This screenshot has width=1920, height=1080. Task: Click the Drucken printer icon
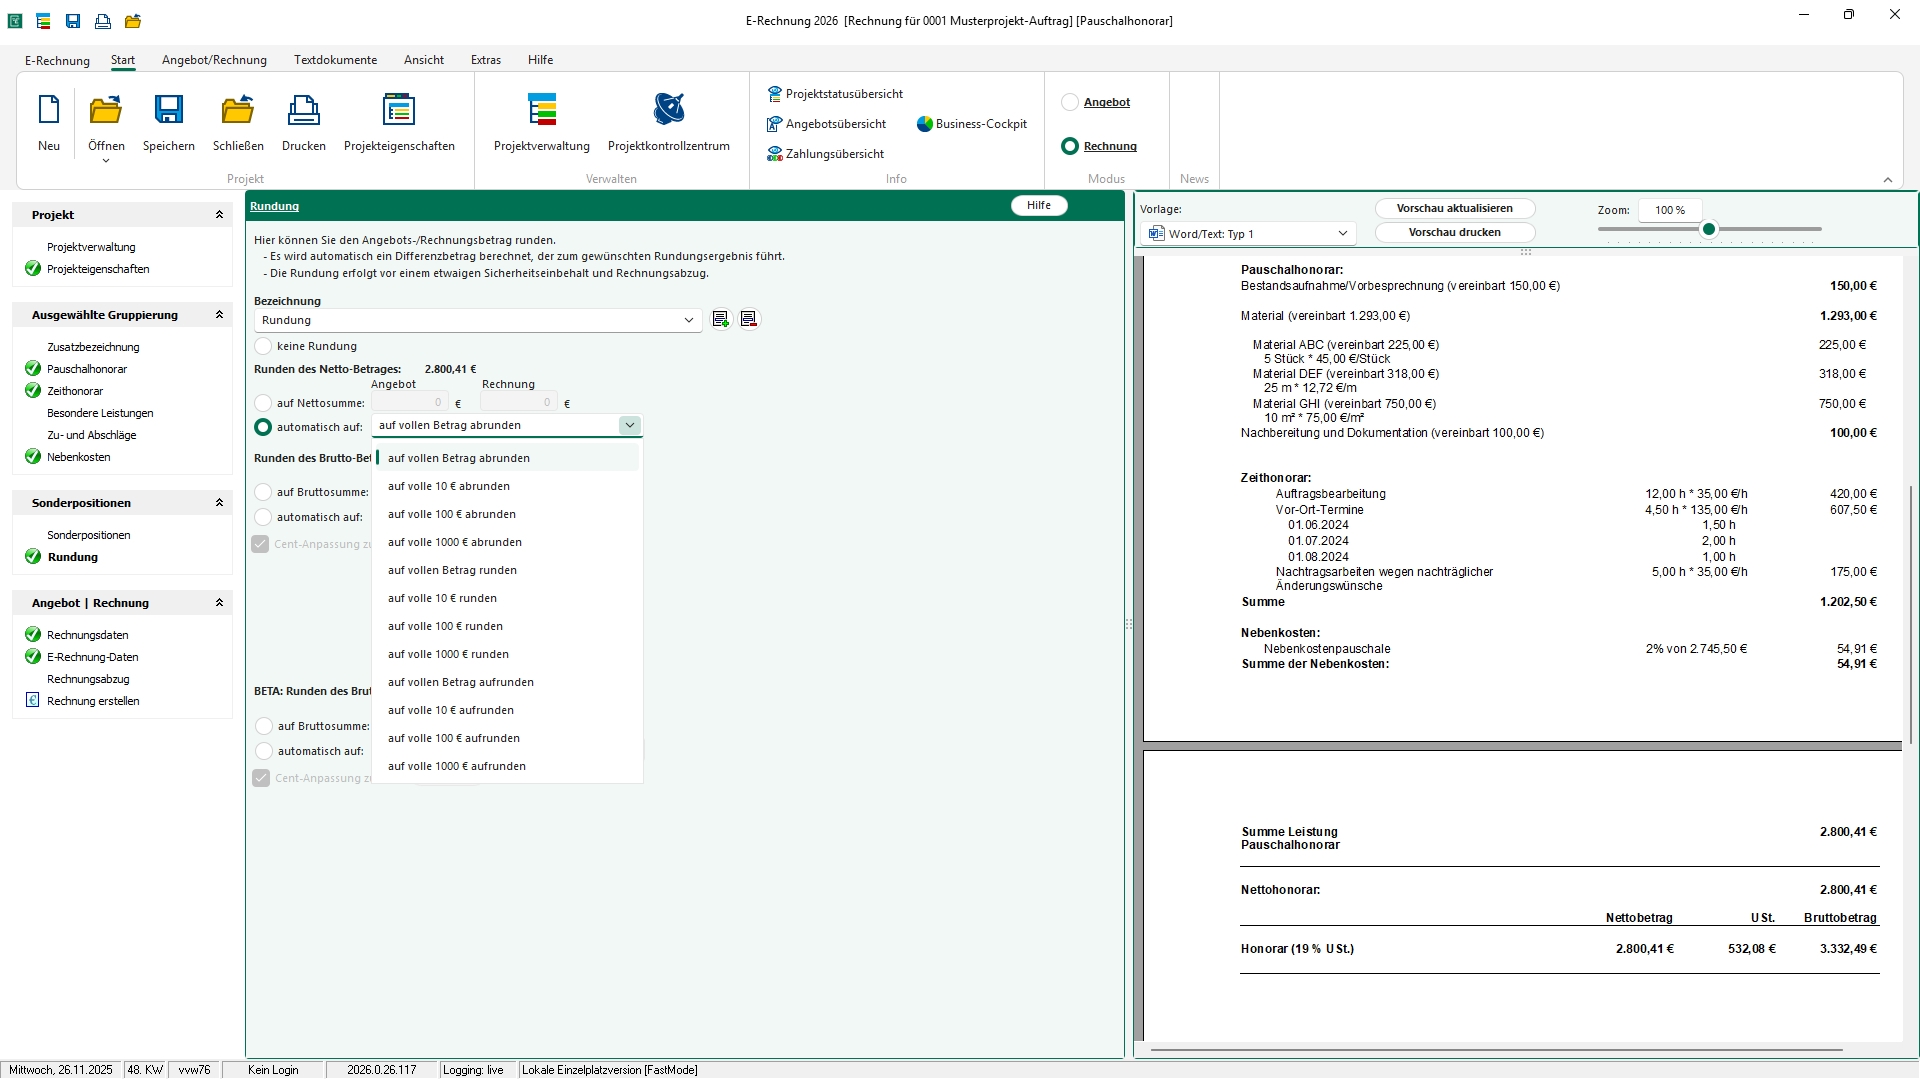click(303, 110)
